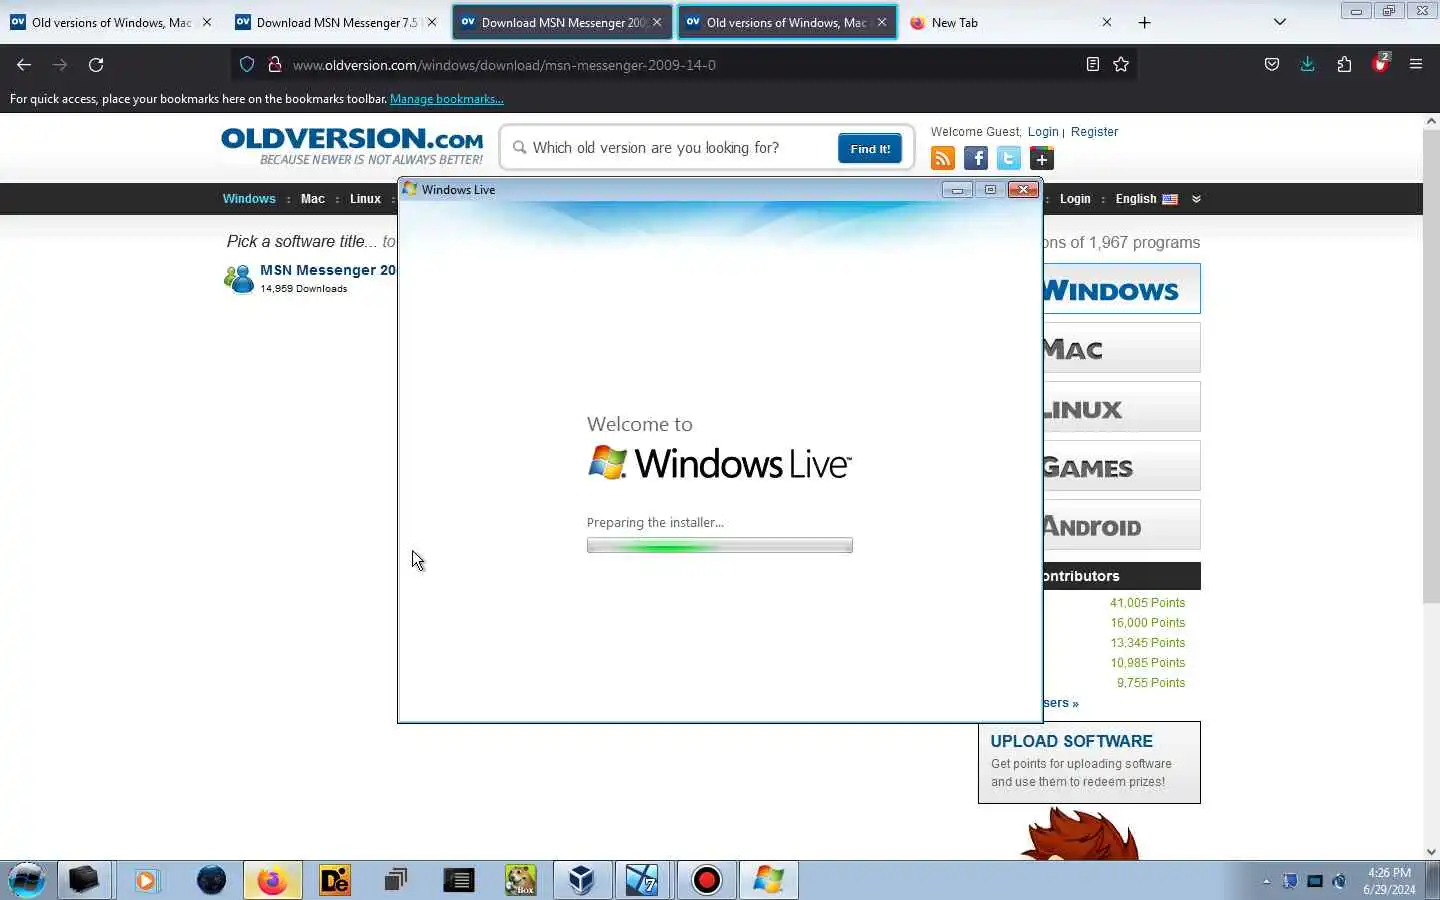Toggle reader view in address bar

(1093, 65)
